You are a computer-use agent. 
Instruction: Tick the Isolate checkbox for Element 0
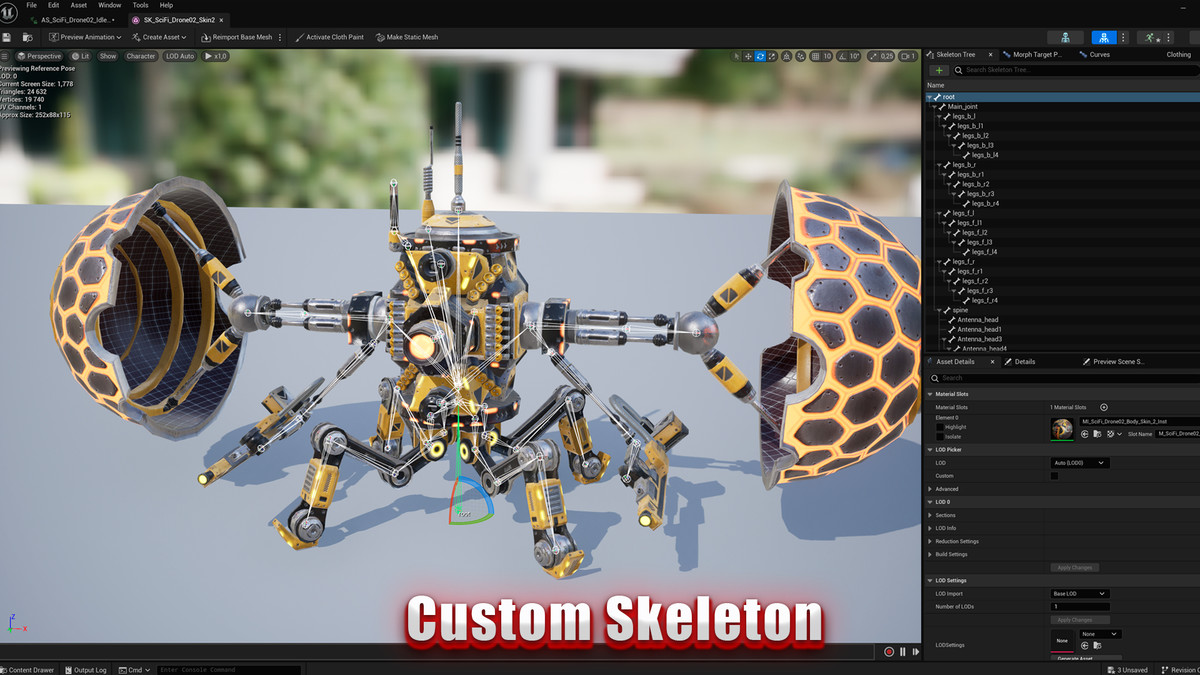tap(940, 437)
